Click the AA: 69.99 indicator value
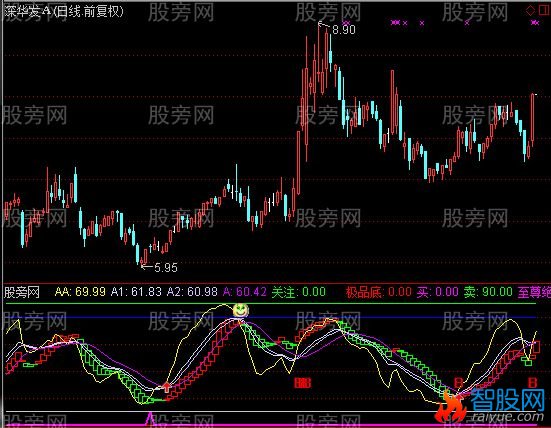Viewport: 551px width, 428px height. click(80, 292)
